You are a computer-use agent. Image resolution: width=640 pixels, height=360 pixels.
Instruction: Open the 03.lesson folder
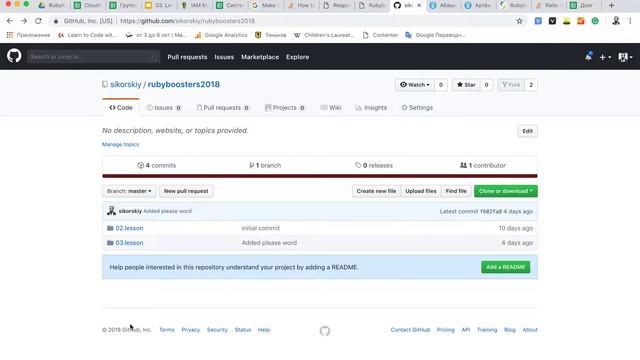[x=129, y=243]
